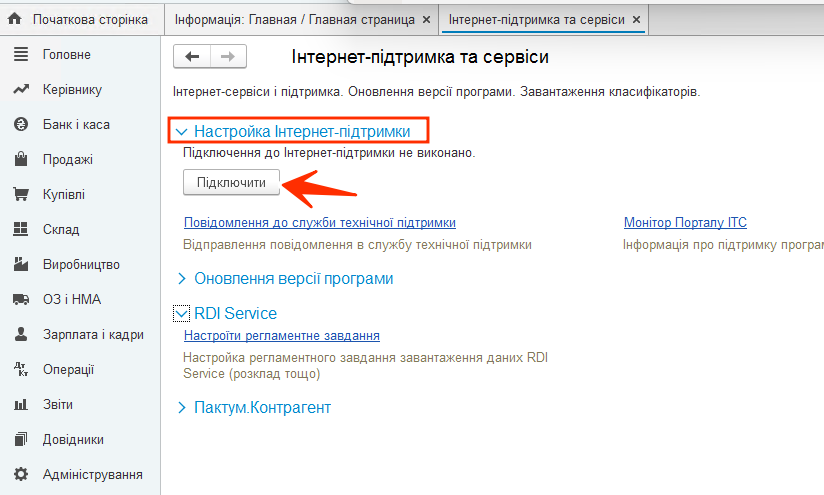Open Повідомлення до служби технічної підтримки link

point(319,223)
